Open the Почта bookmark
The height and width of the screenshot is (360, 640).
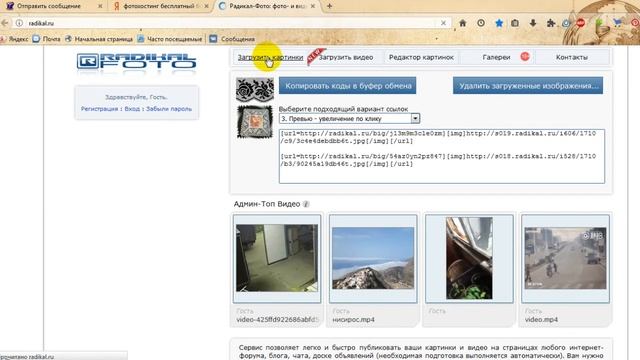tap(47, 39)
